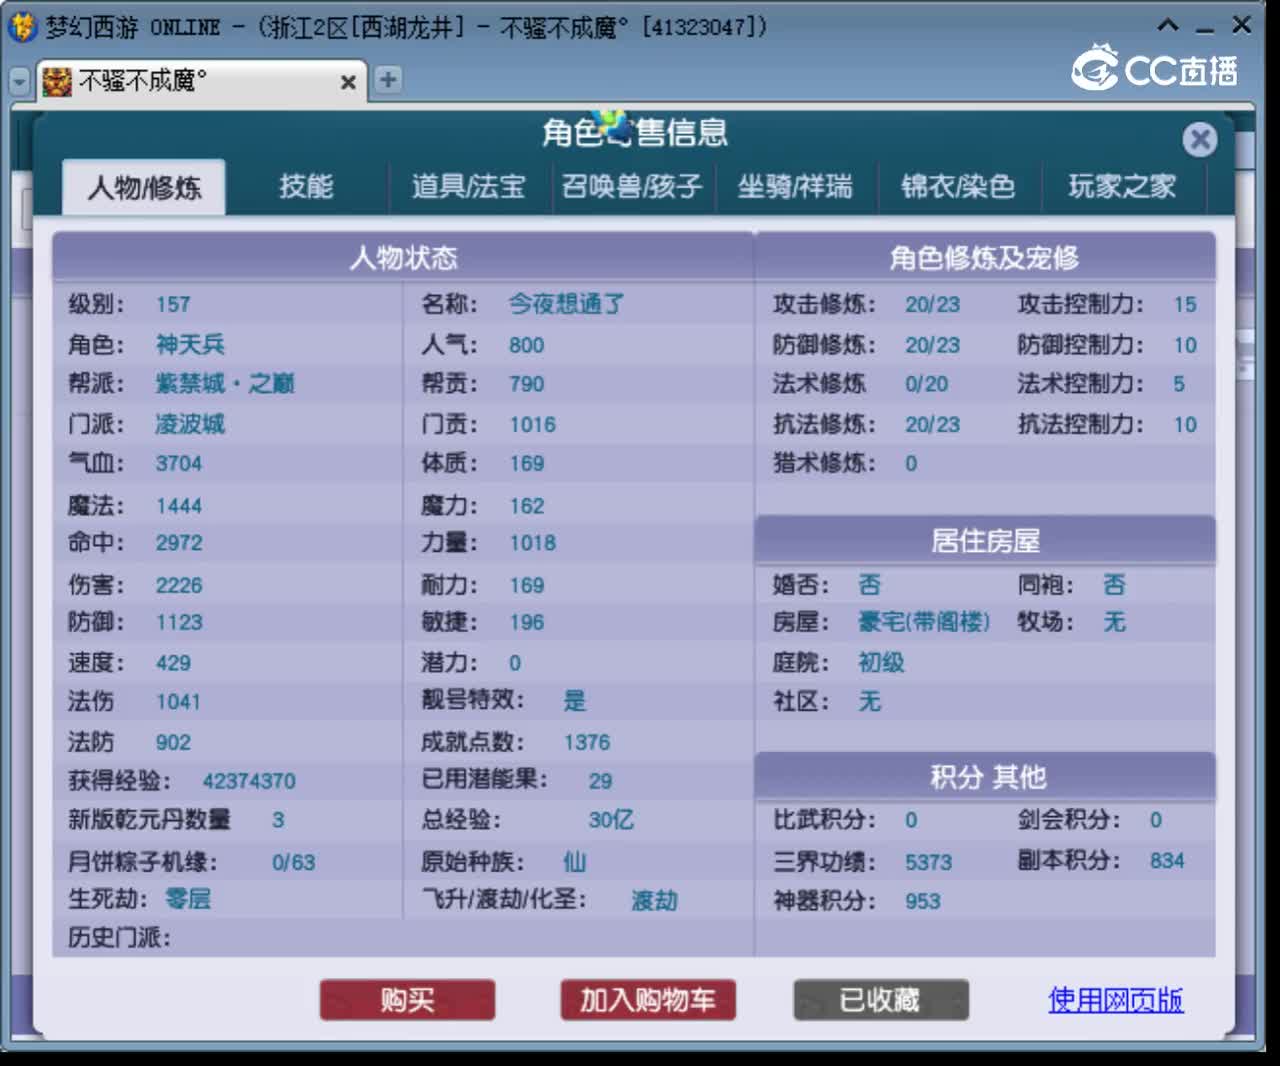
Task: Click the 伤害 value 2226
Action: point(179,585)
